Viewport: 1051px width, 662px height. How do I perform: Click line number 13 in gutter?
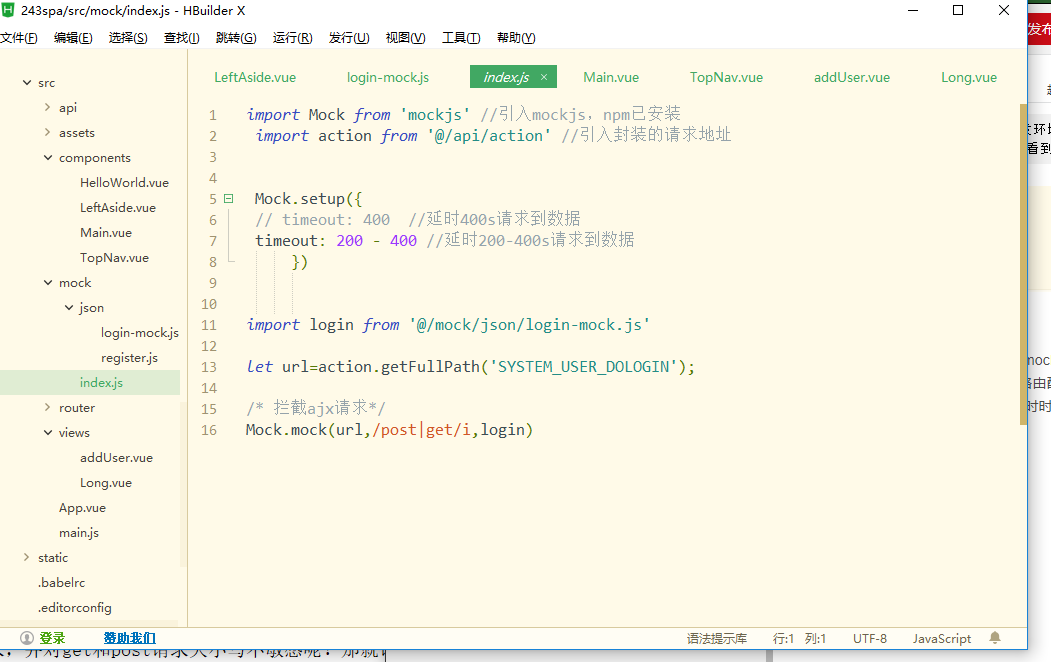click(x=209, y=367)
